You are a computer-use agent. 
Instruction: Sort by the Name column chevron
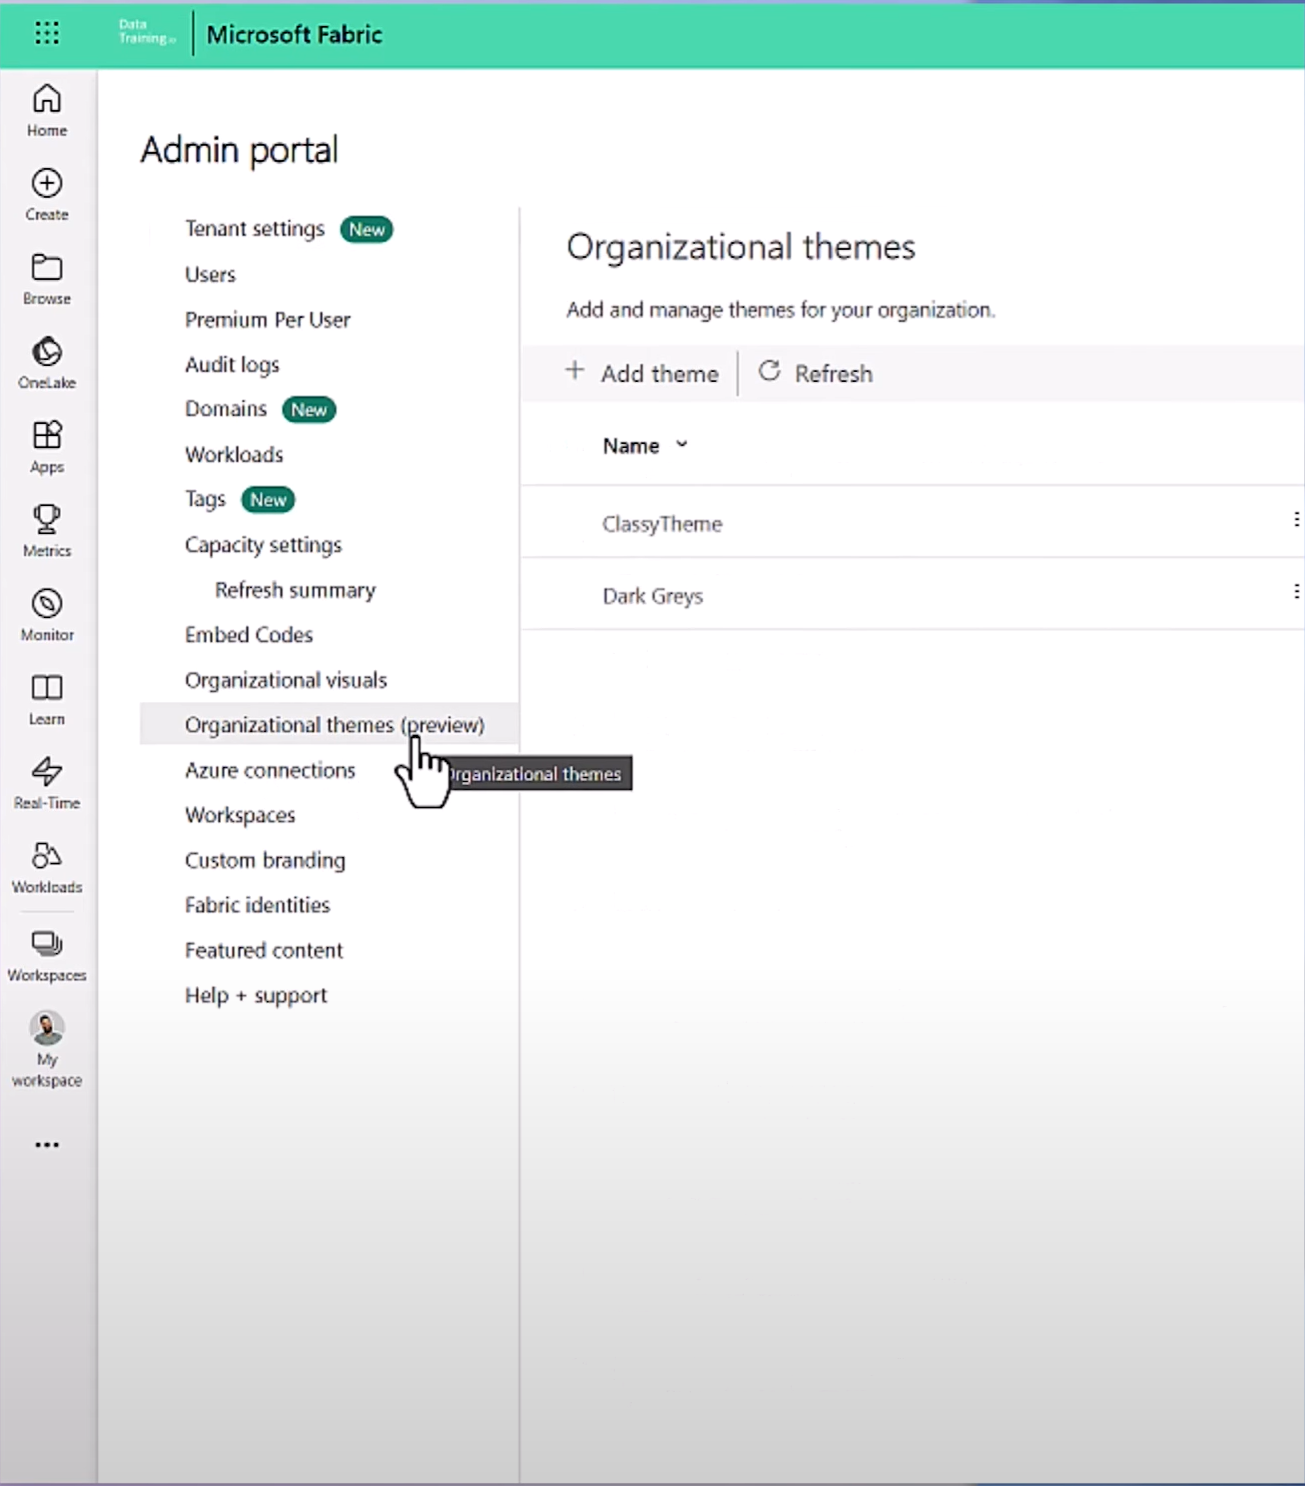pyautogui.click(x=682, y=445)
